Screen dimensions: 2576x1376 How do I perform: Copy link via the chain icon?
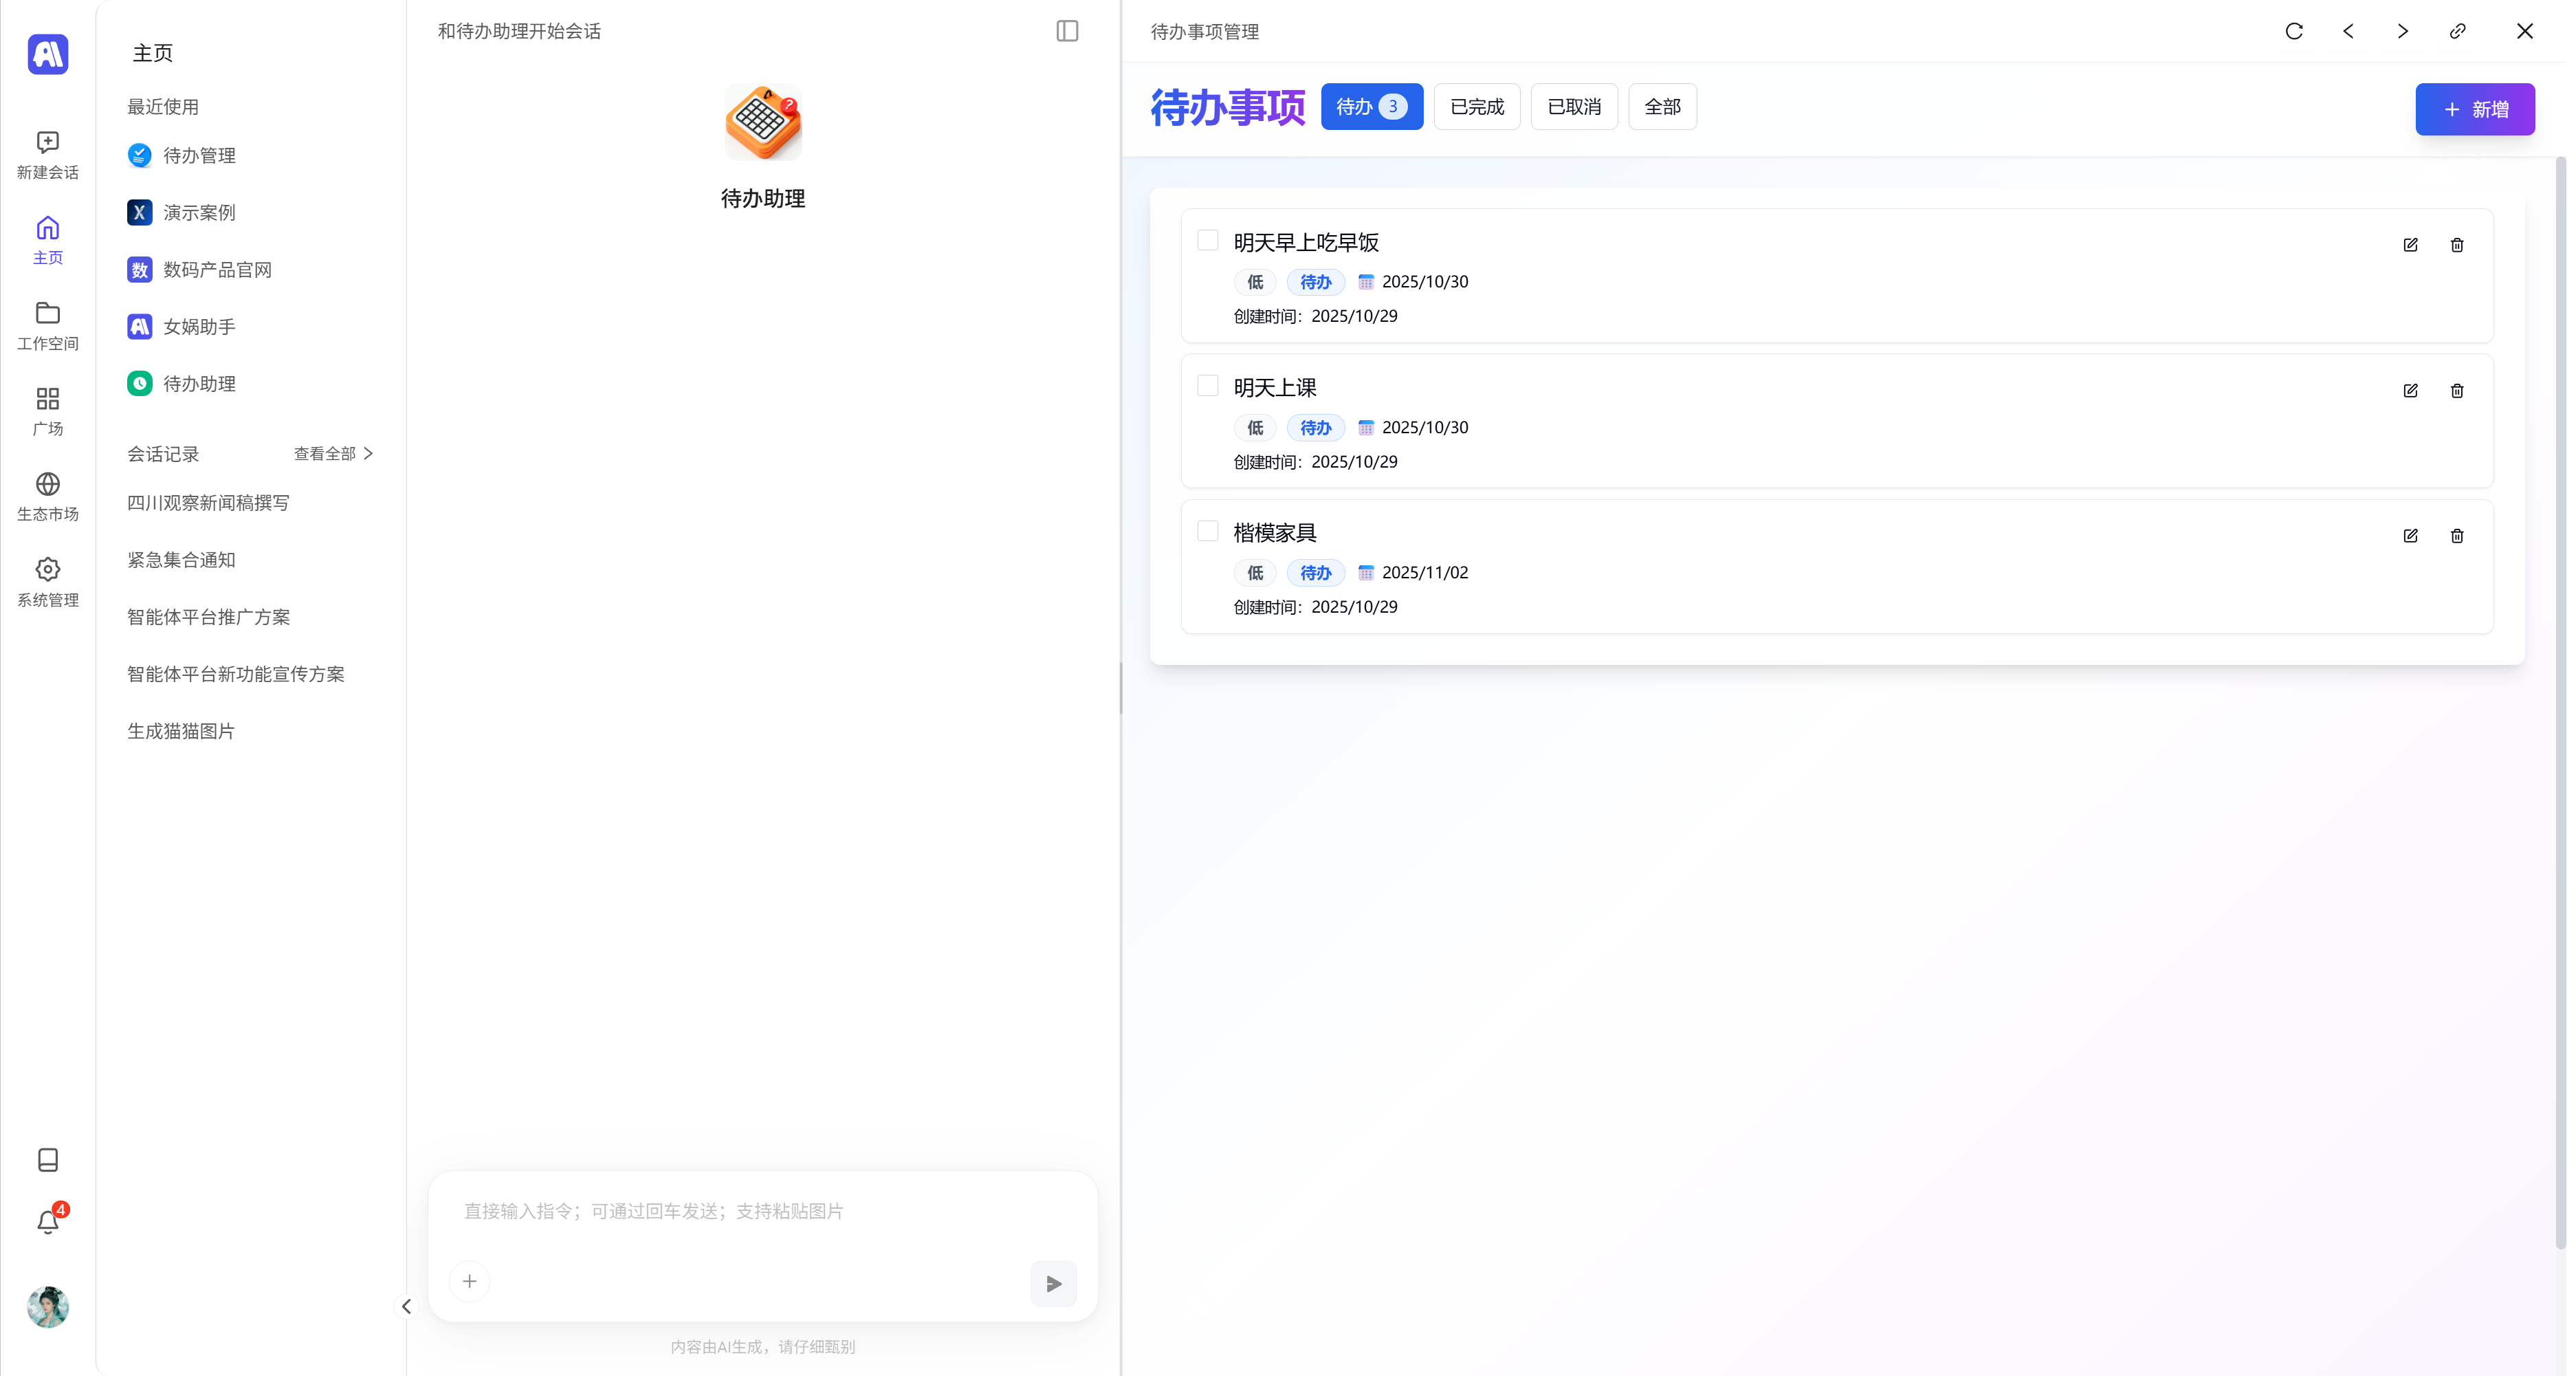pyautogui.click(x=2457, y=31)
